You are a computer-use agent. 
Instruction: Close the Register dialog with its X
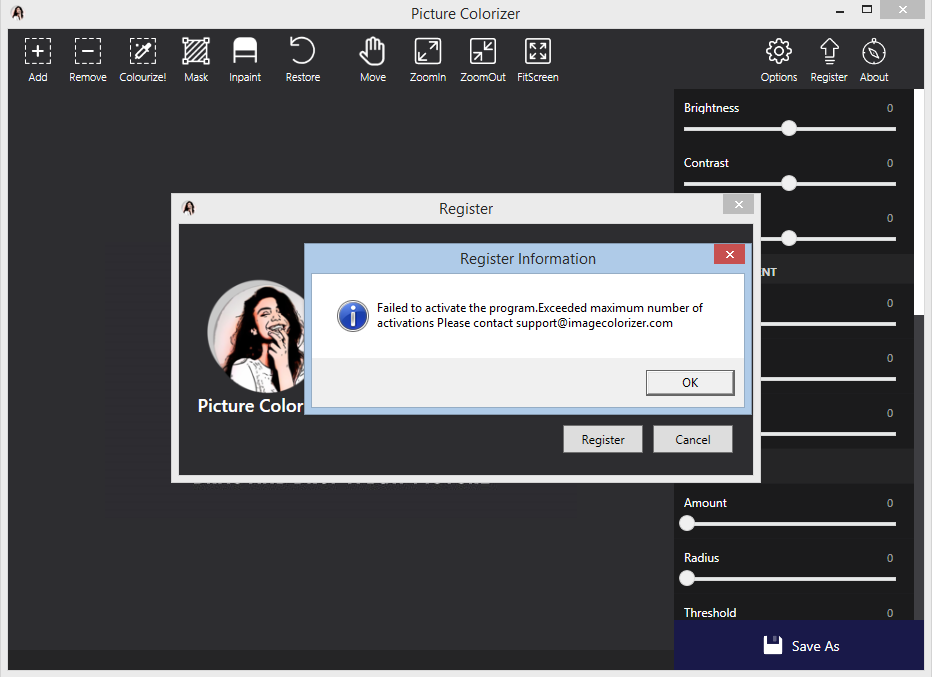pos(738,204)
